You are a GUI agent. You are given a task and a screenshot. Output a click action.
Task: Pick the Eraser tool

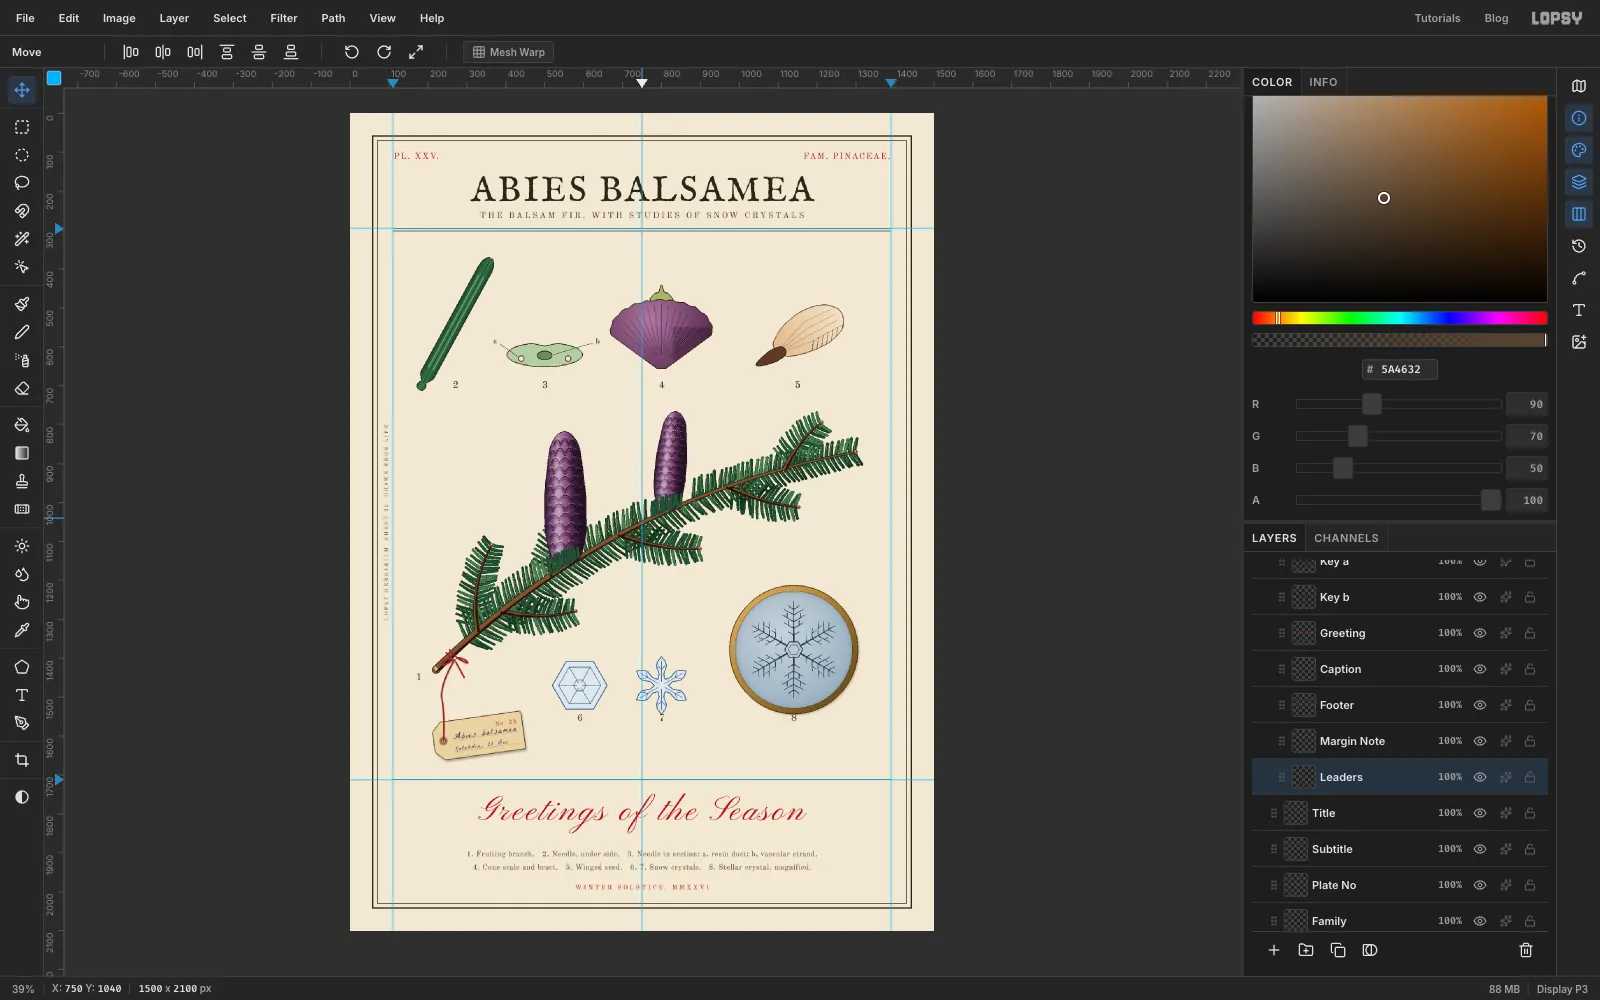pos(22,388)
